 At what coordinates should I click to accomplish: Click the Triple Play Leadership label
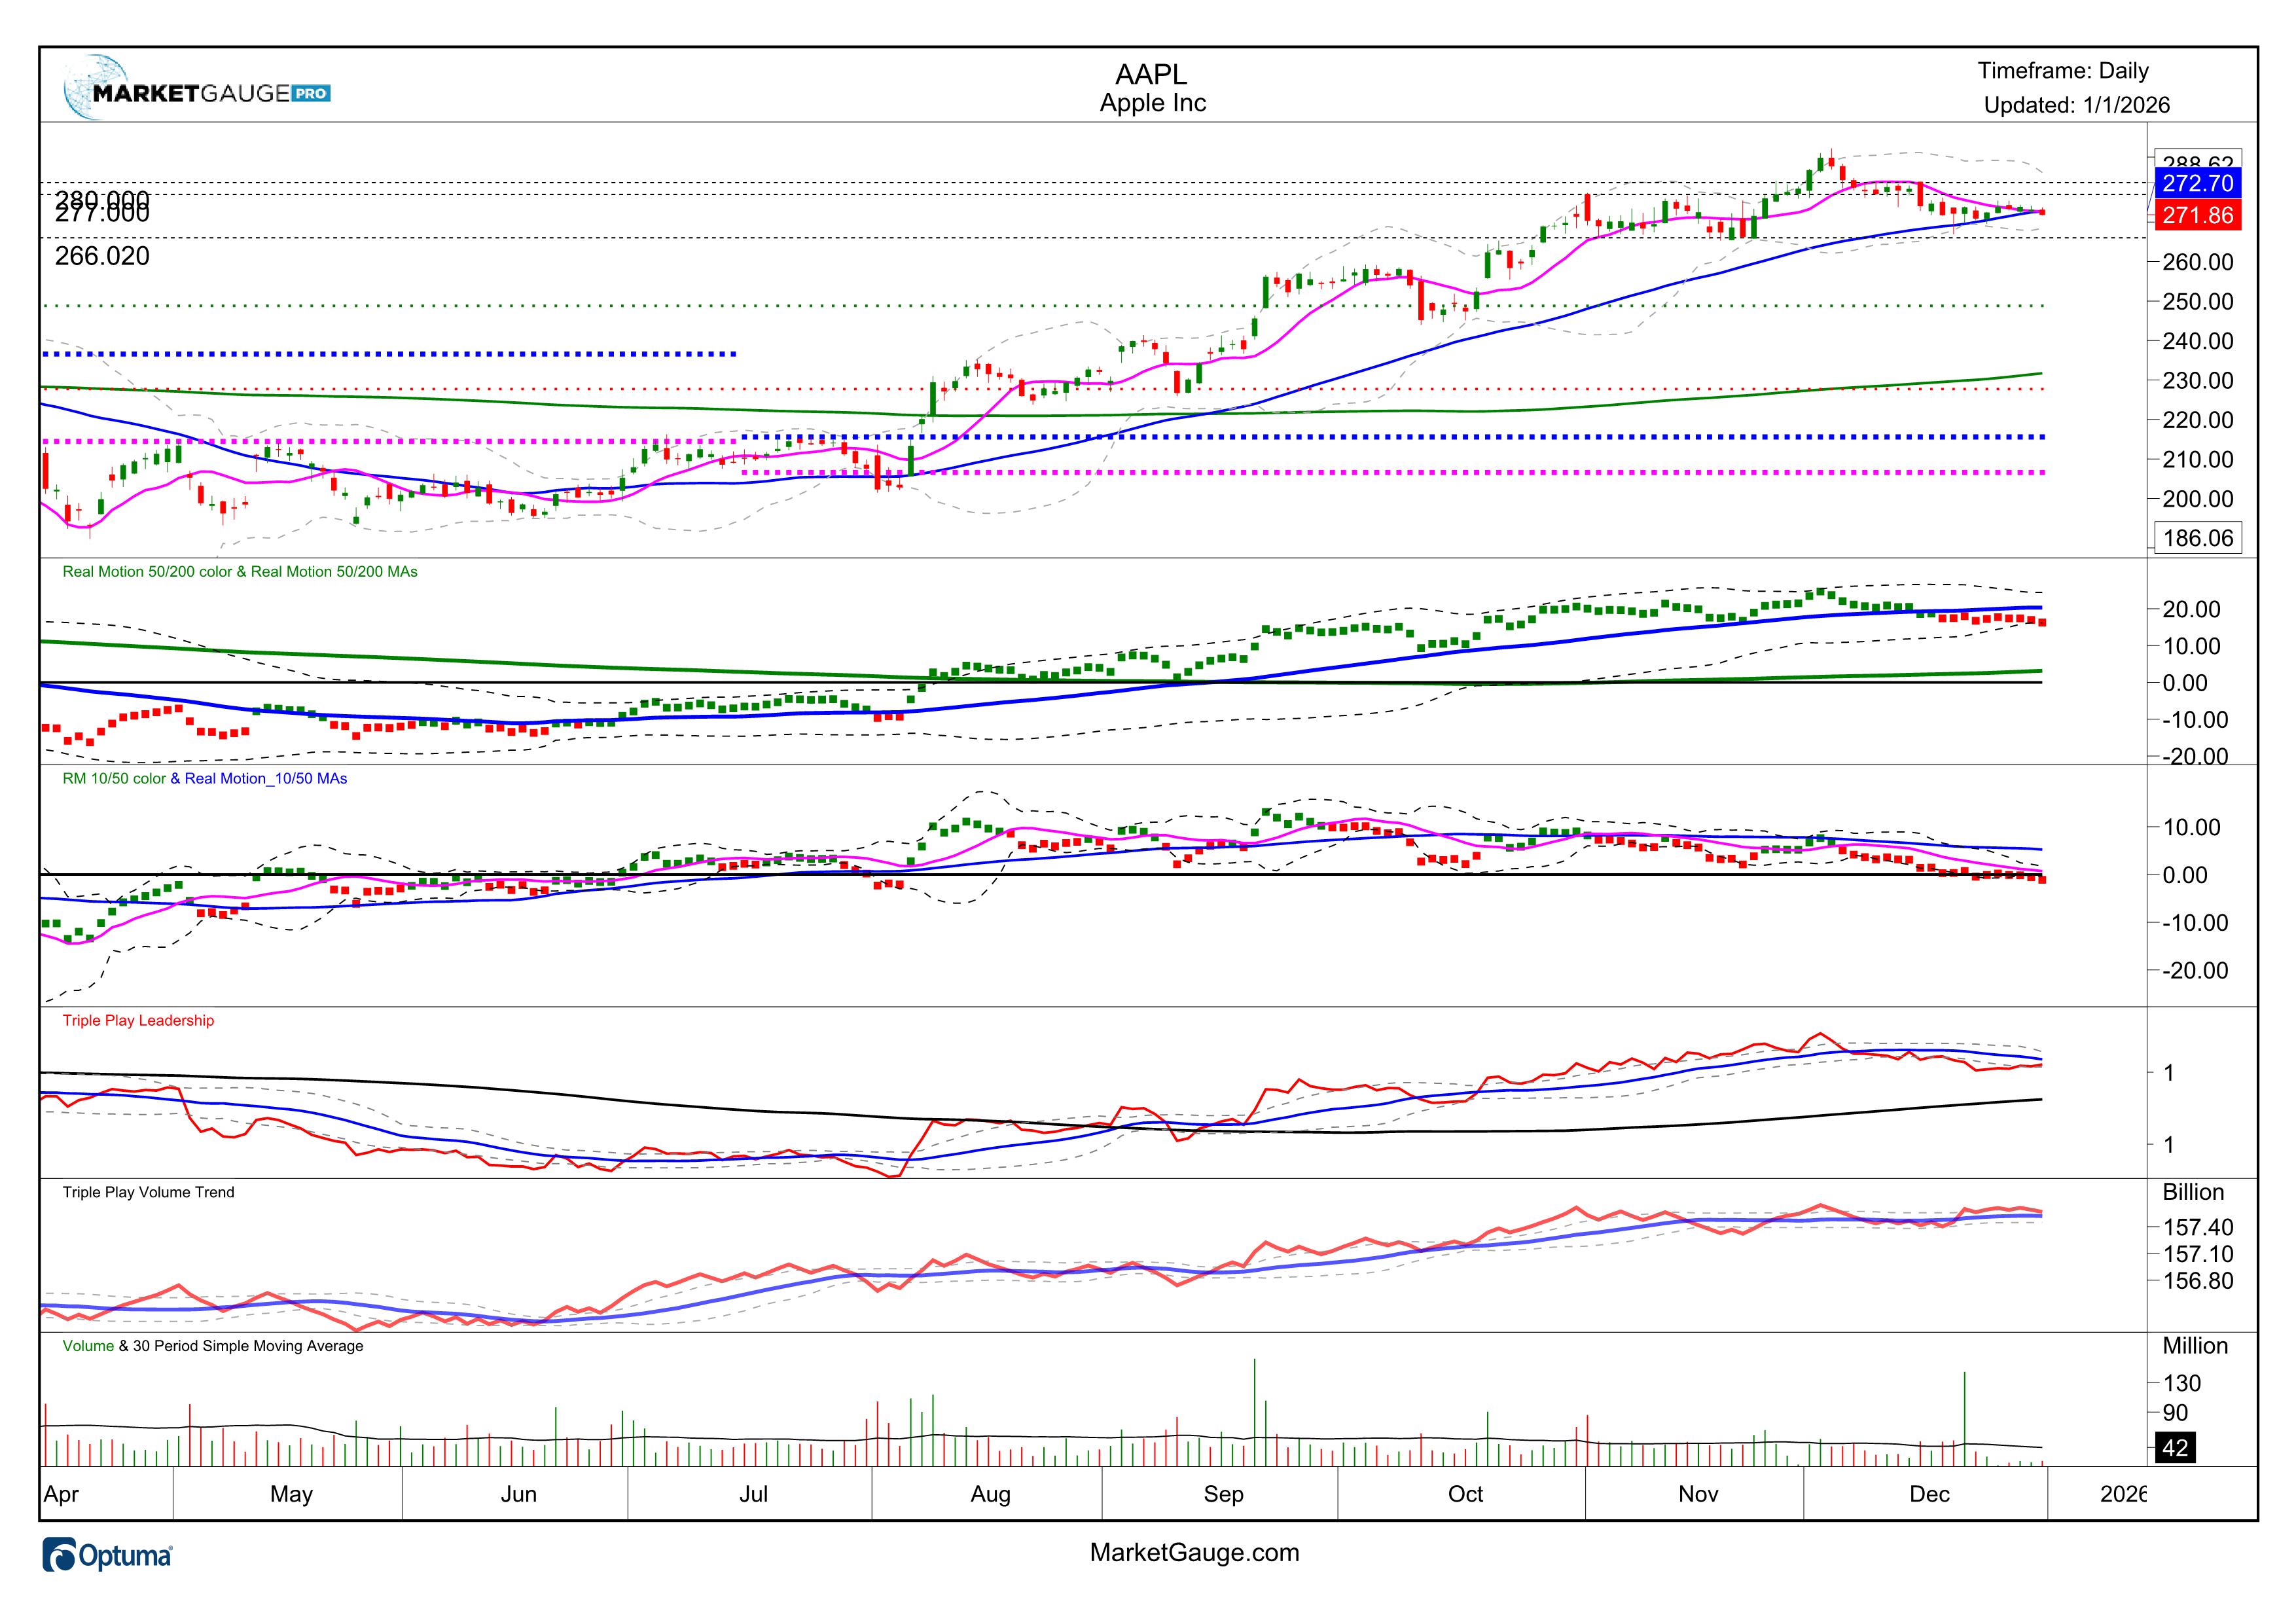point(138,1020)
